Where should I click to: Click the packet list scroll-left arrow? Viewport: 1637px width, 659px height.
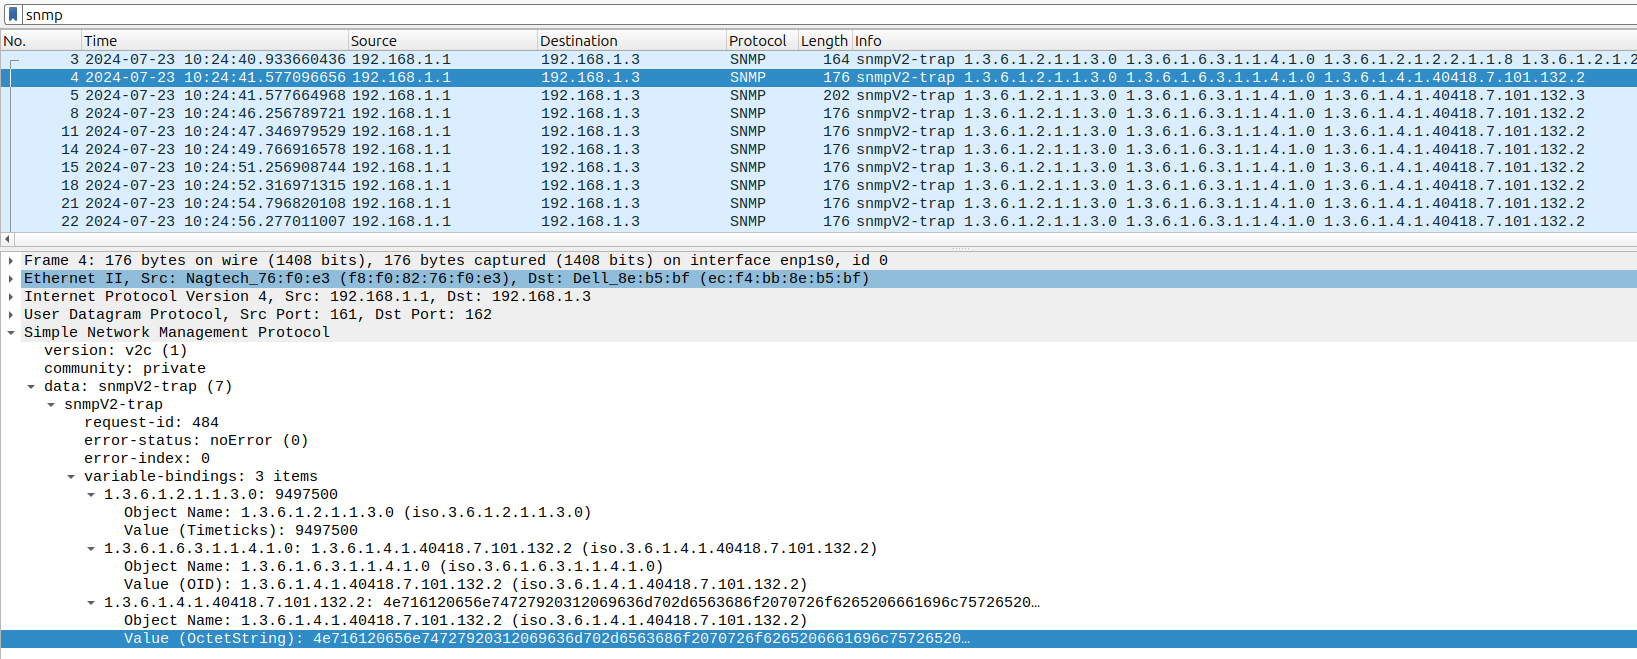(7, 239)
